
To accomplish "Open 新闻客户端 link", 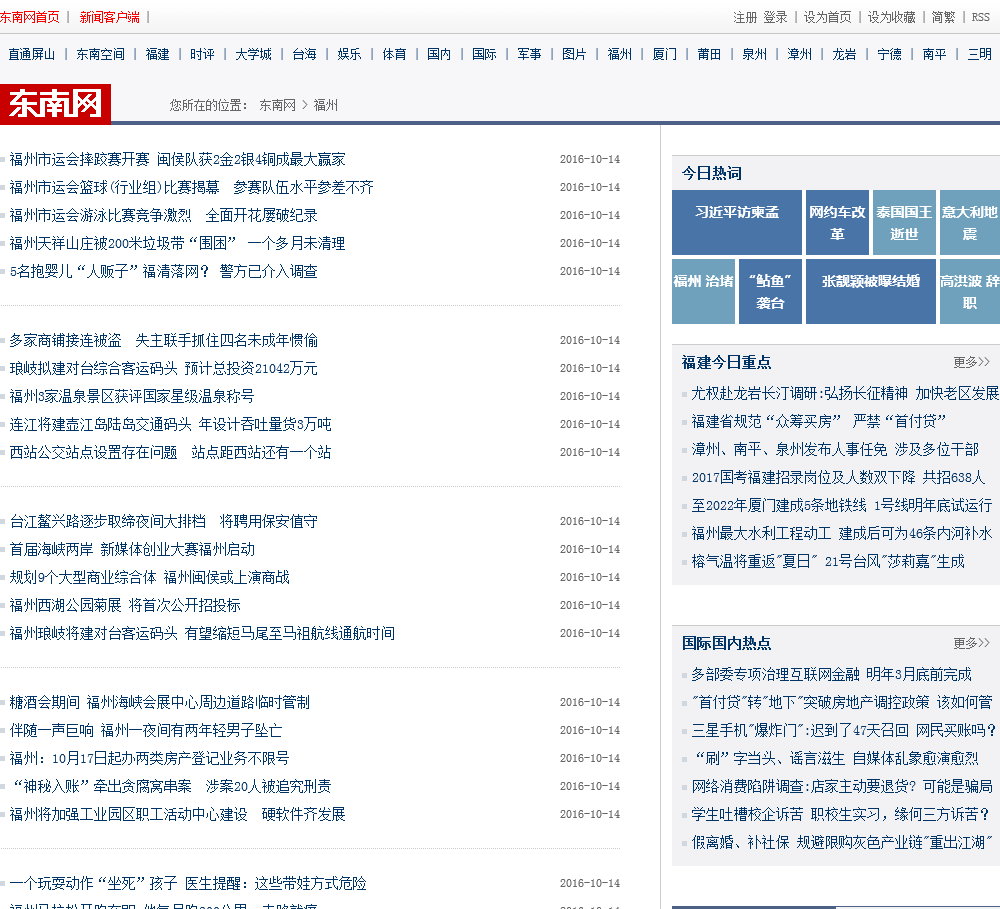I will tap(110, 17).
